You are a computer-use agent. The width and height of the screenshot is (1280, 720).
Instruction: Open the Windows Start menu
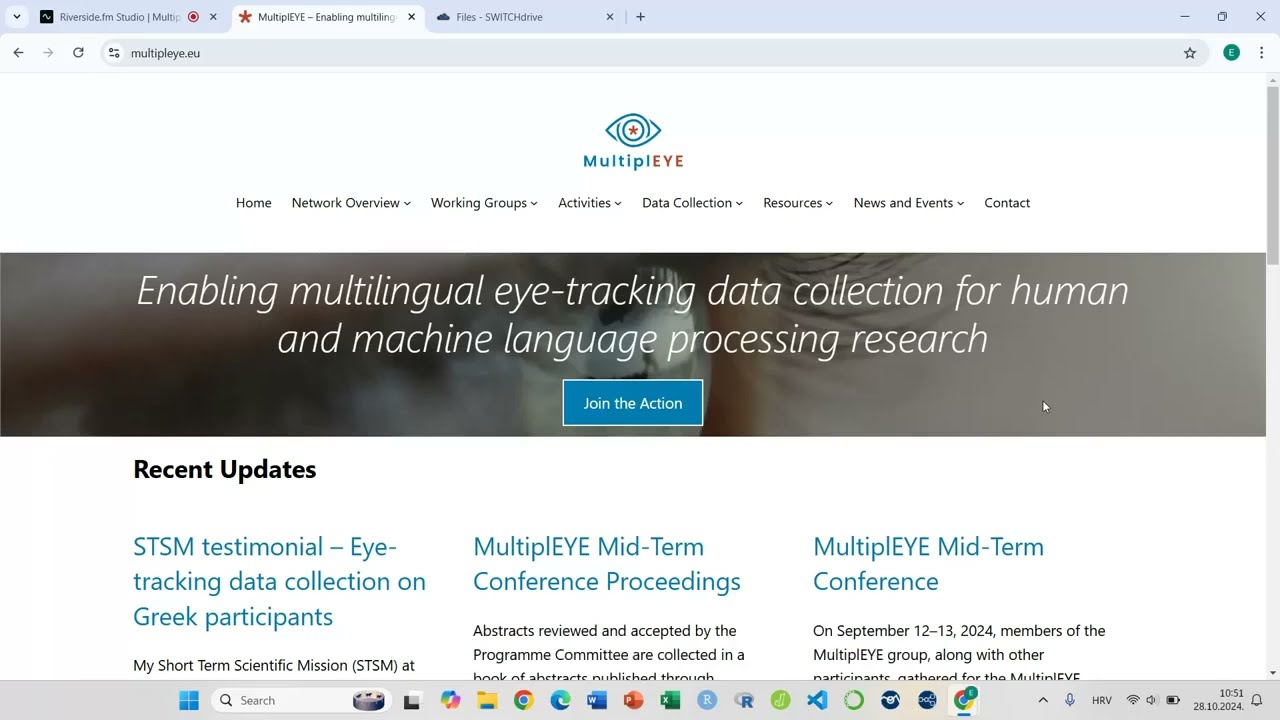(x=189, y=700)
